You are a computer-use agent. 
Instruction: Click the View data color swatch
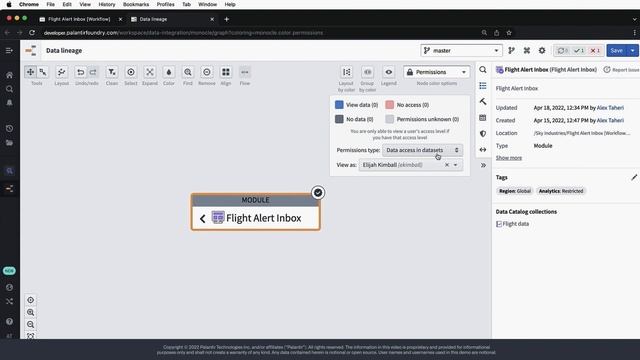click(x=339, y=105)
